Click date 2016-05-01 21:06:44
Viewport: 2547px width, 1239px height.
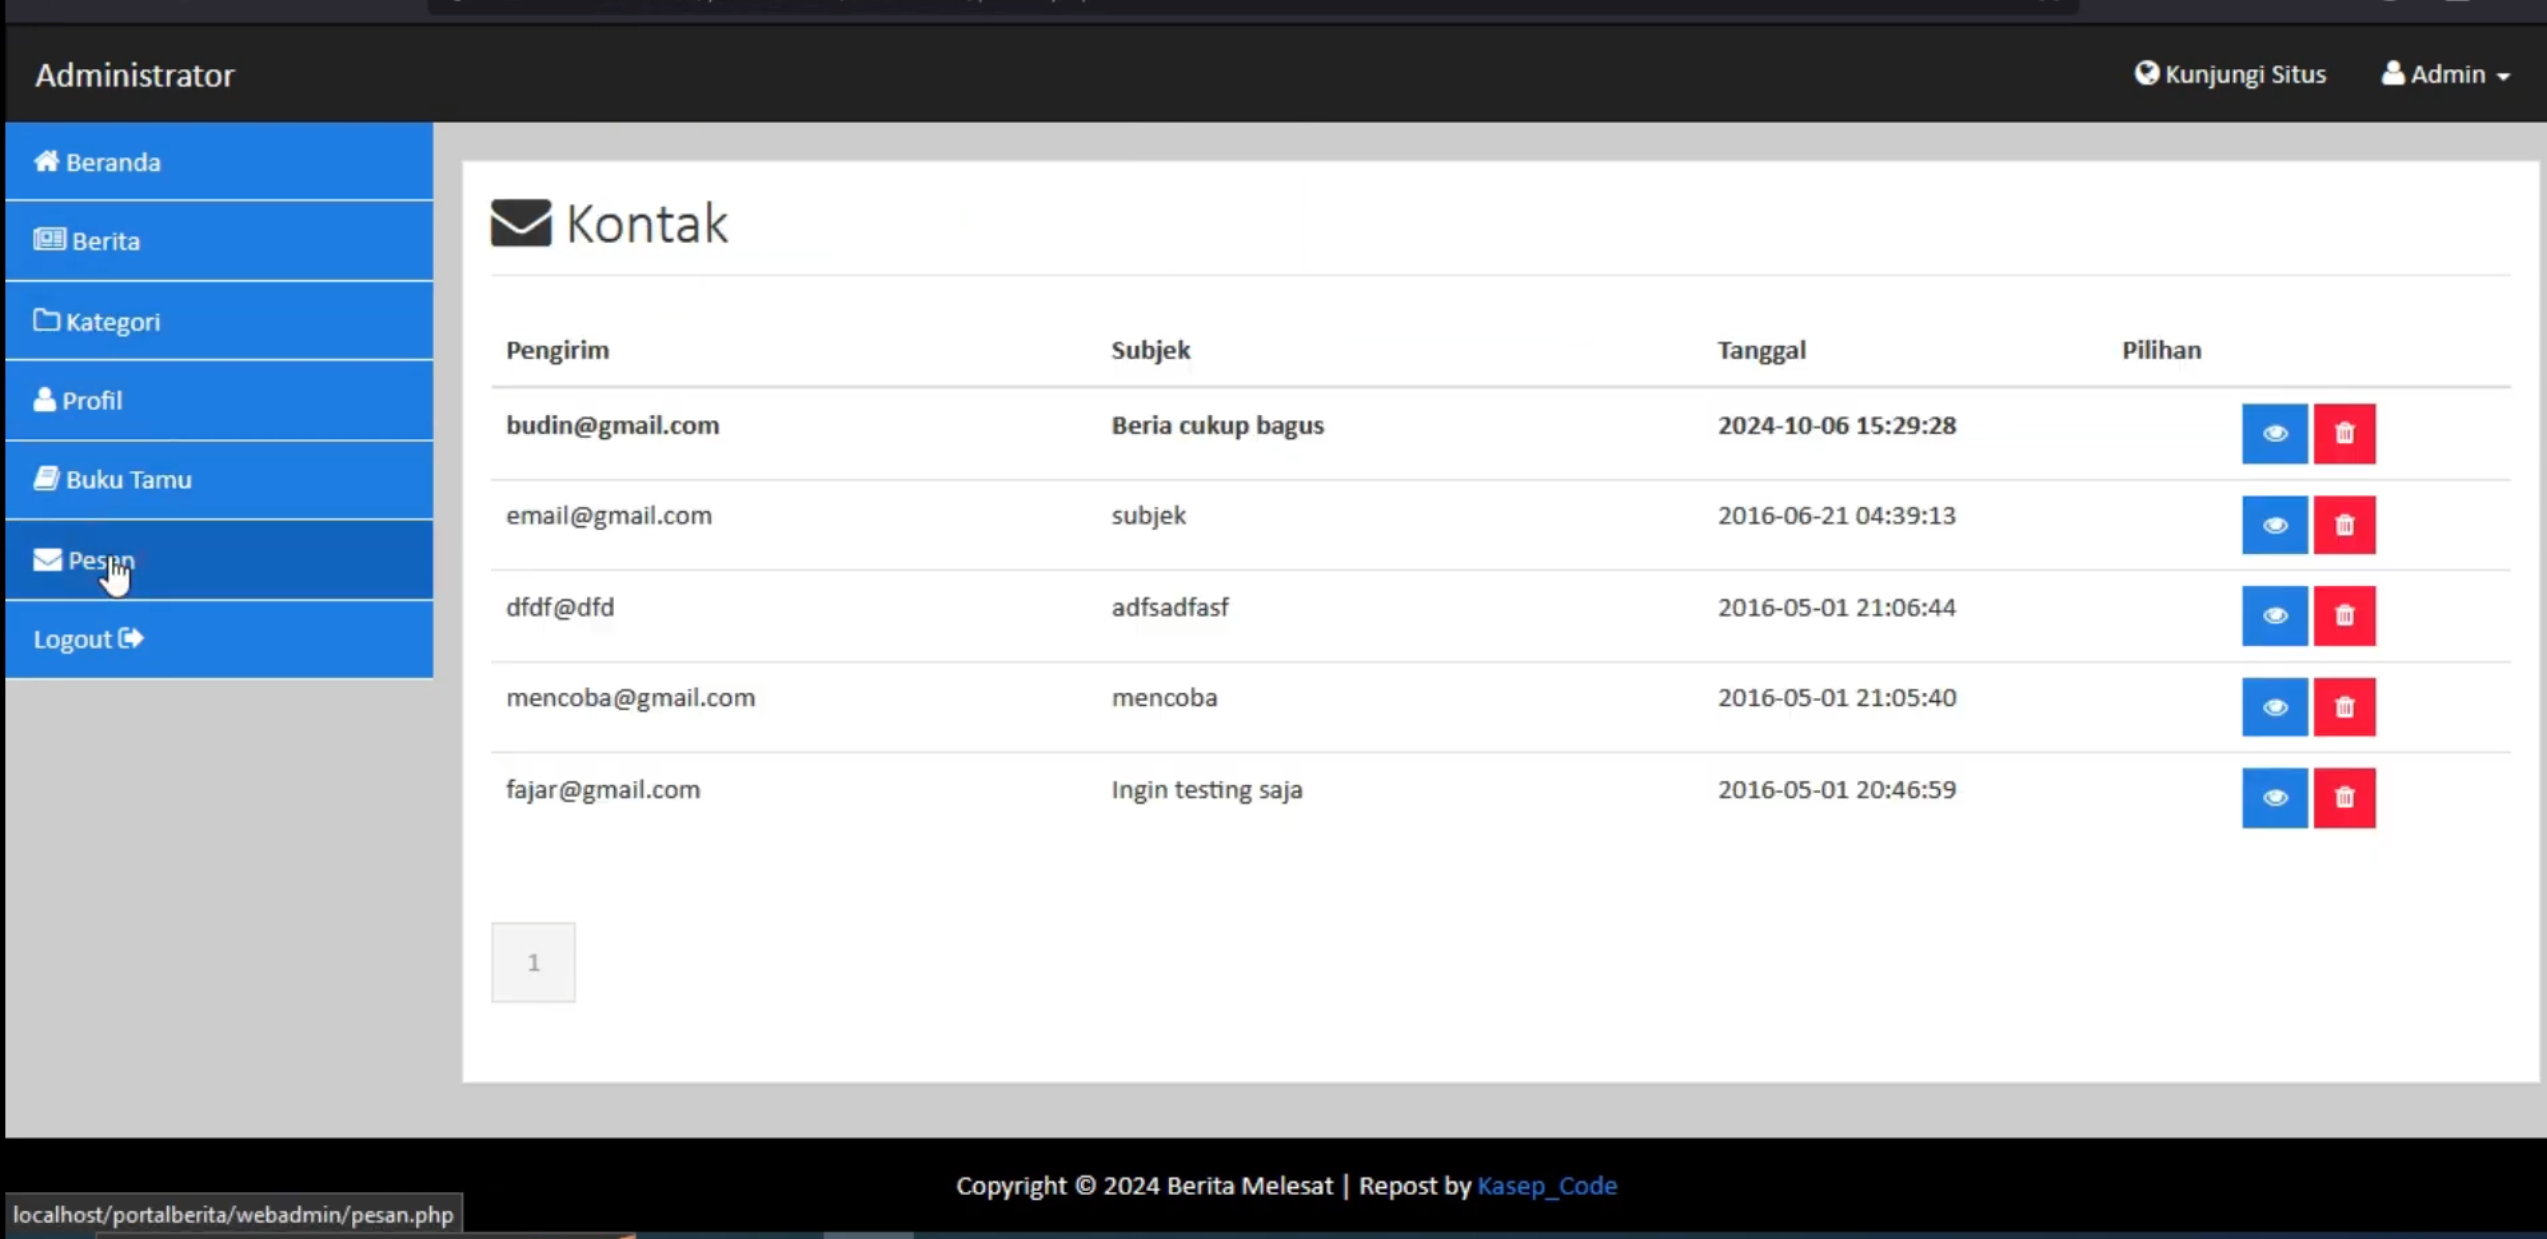[1837, 607]
